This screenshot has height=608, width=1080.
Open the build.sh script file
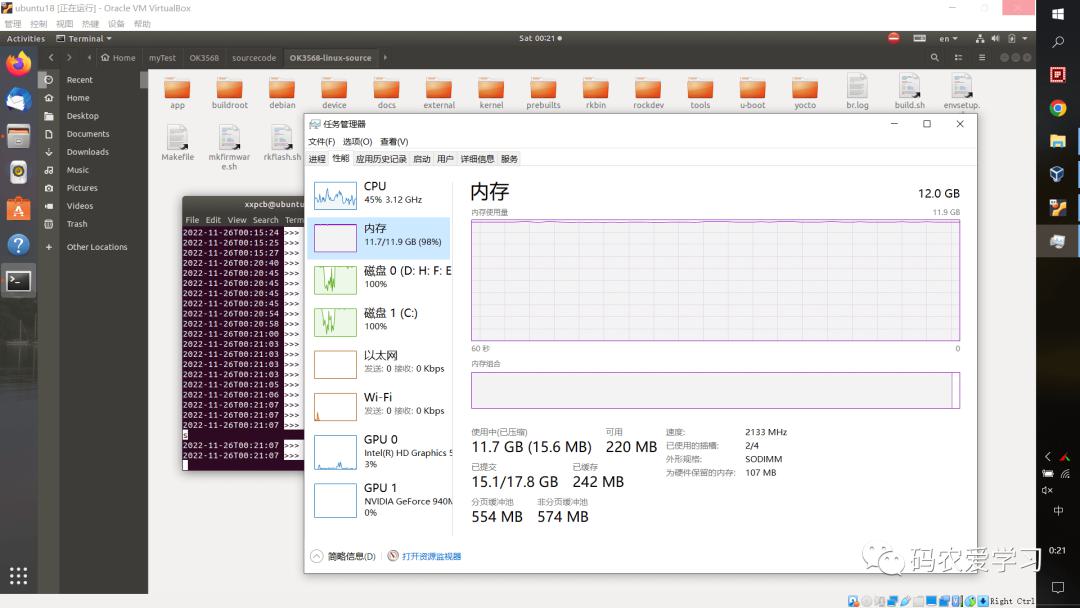[909, 92]
